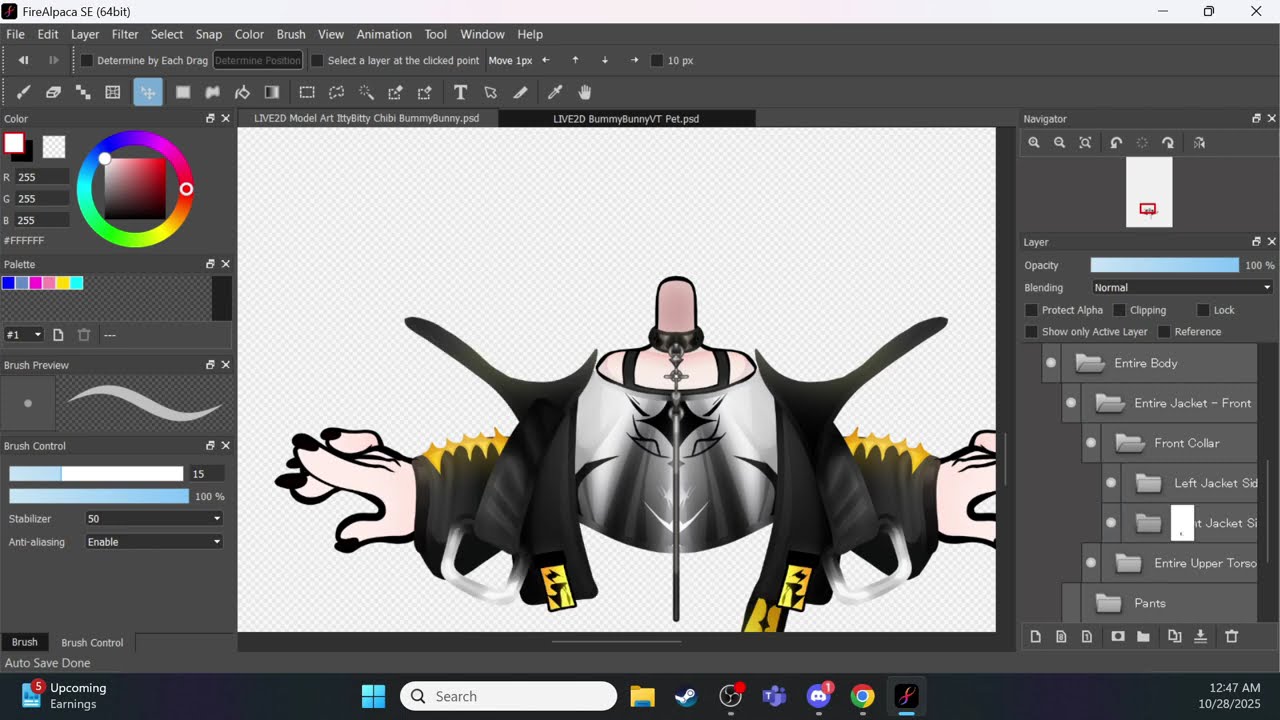Screen dimensions: 1280x720
Task: Enable Select a layer at clicked point
Action: [x=317, y=60]
